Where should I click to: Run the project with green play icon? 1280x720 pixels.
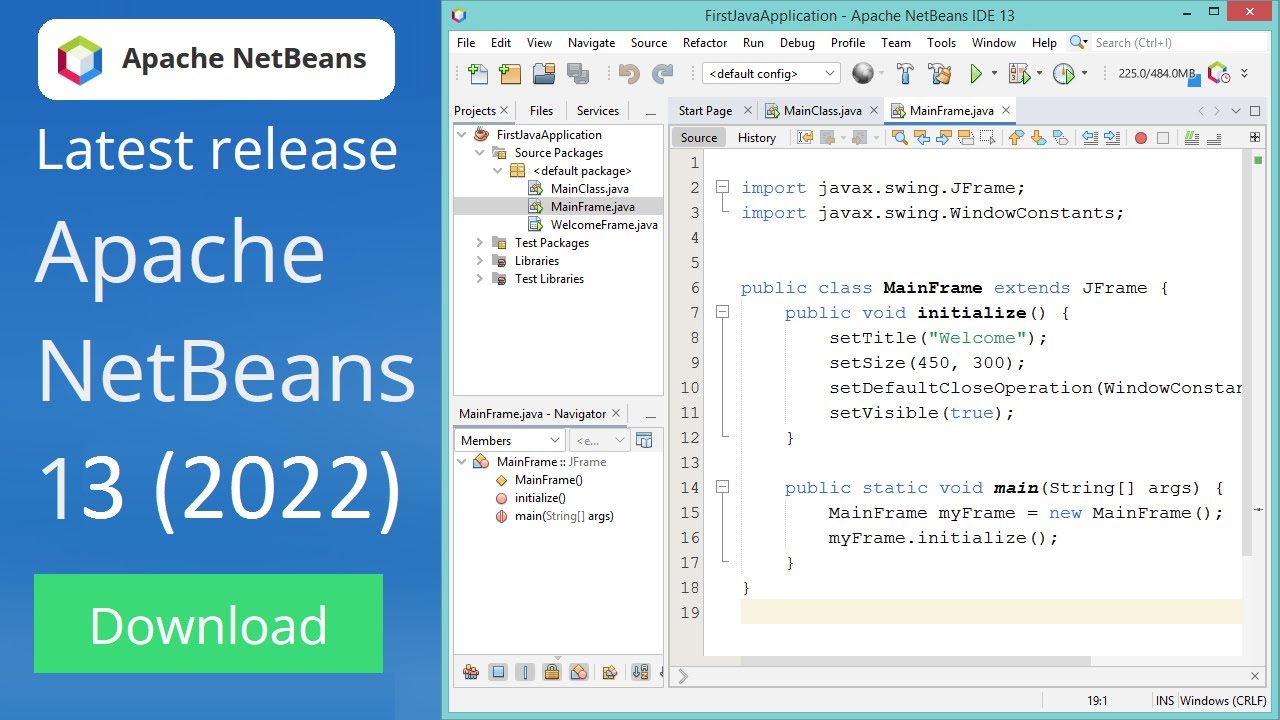tap(976, 73)
